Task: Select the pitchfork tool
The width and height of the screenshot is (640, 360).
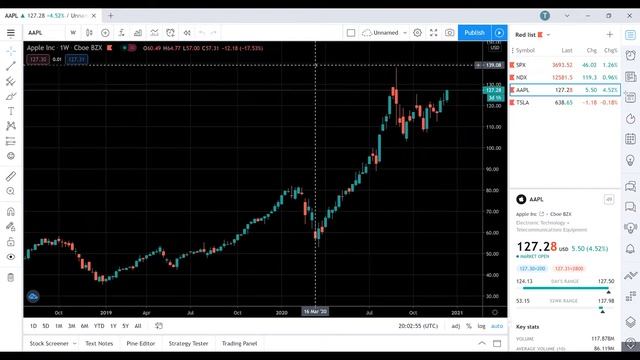Action: pyautogui.click(x=11, y=81)
